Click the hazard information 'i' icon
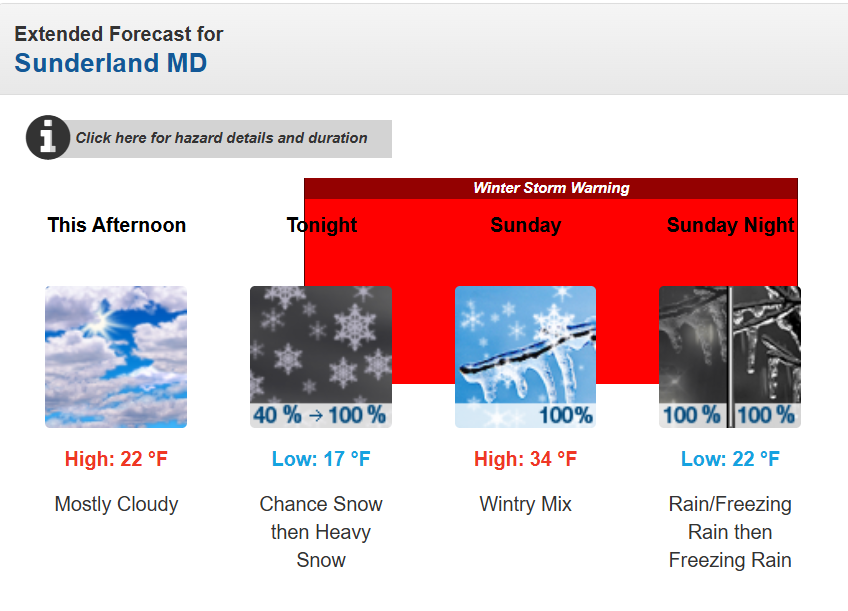The width and height of the screenshot is (848, 611). 47,138
